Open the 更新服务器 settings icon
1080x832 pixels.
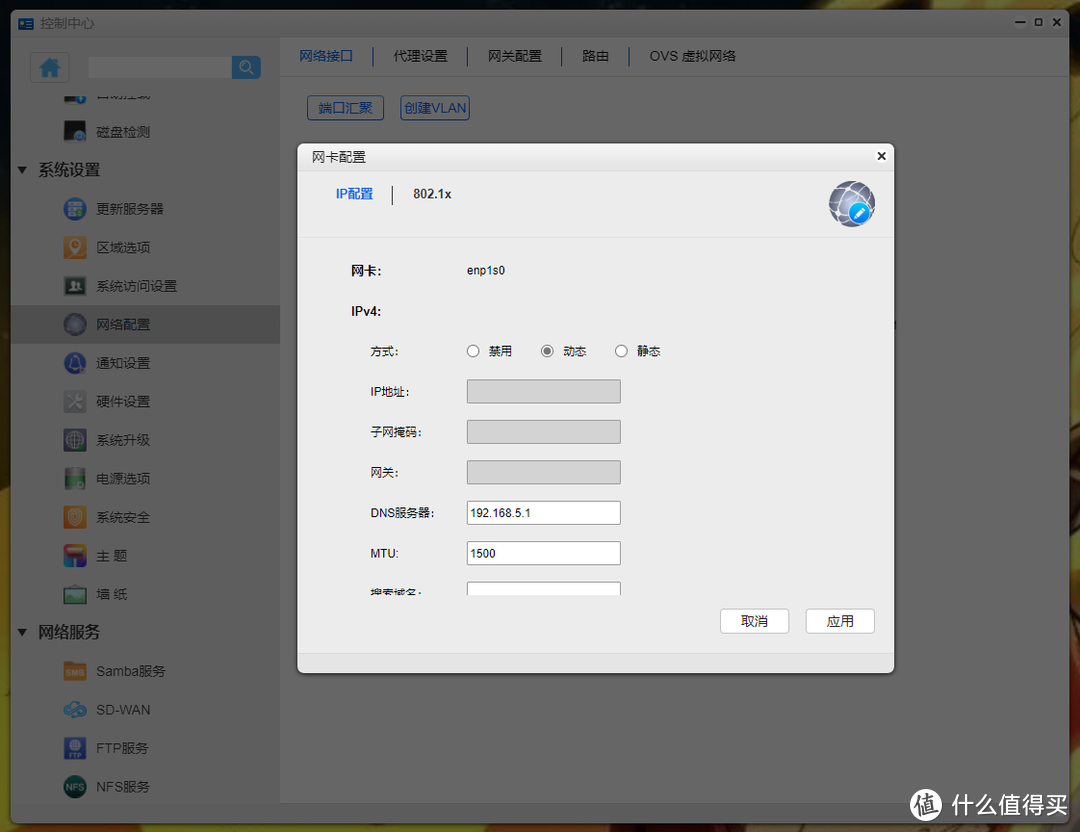tap(74, 208)
